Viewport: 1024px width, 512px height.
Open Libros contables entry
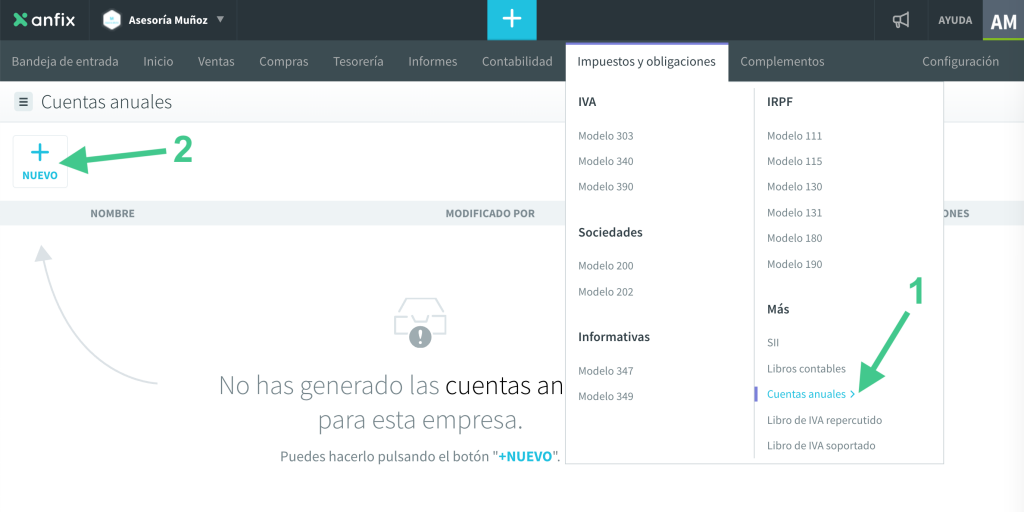[x=806, y=369]
